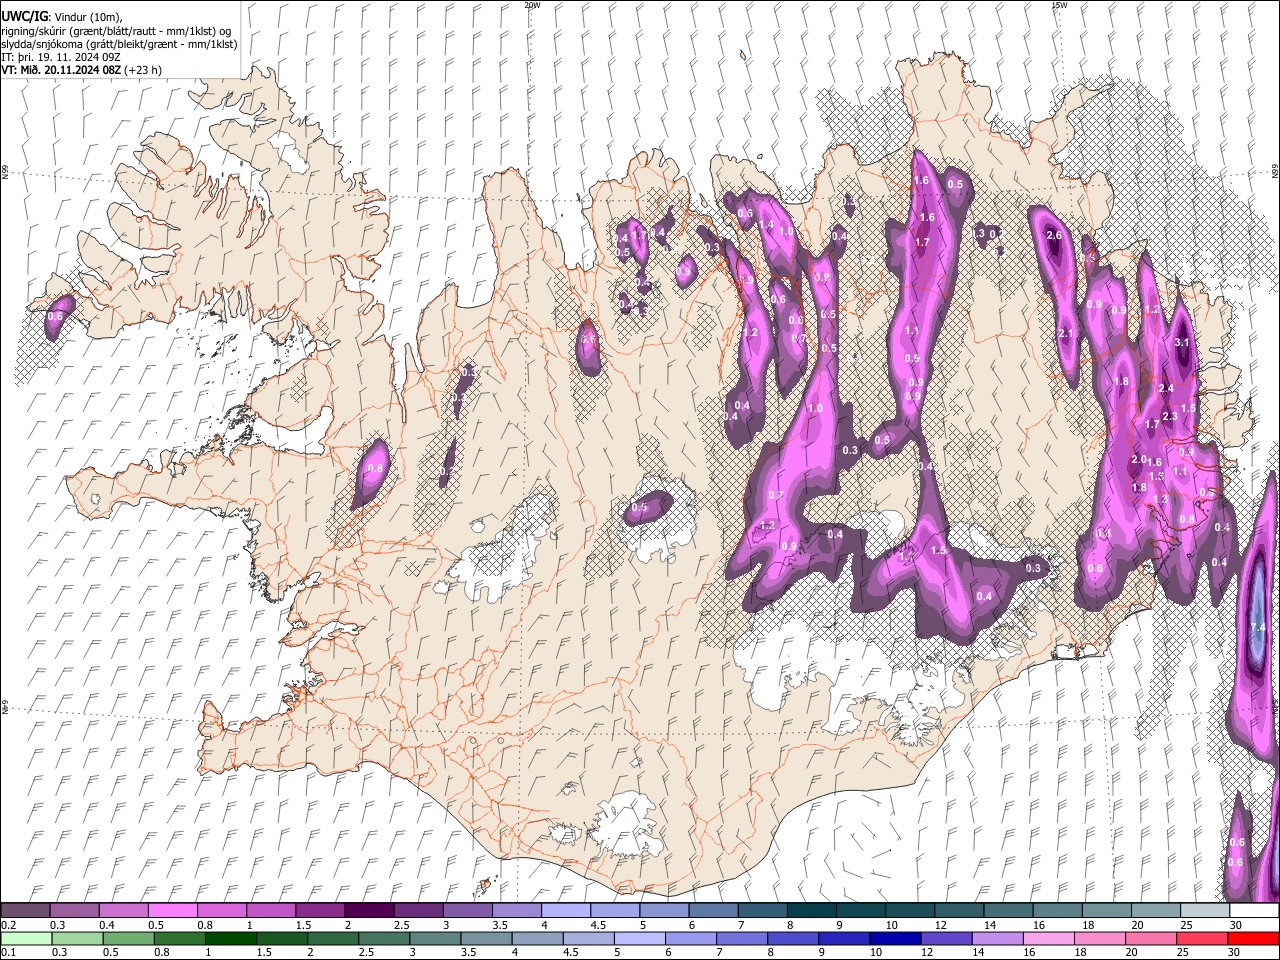Select the pale green 0.1 swatch in lower legend row
Image resolution: width=1280 pixels, height=960 pixels.
click(25, 939)
